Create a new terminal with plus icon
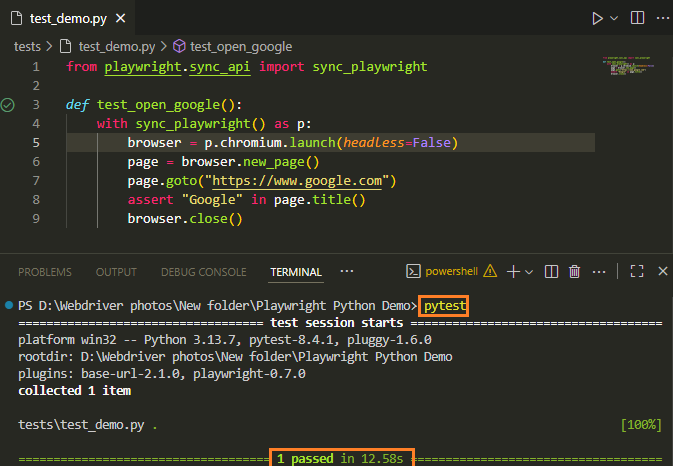The width and height of the screenshot is (673, 466). tap(513, 272)
